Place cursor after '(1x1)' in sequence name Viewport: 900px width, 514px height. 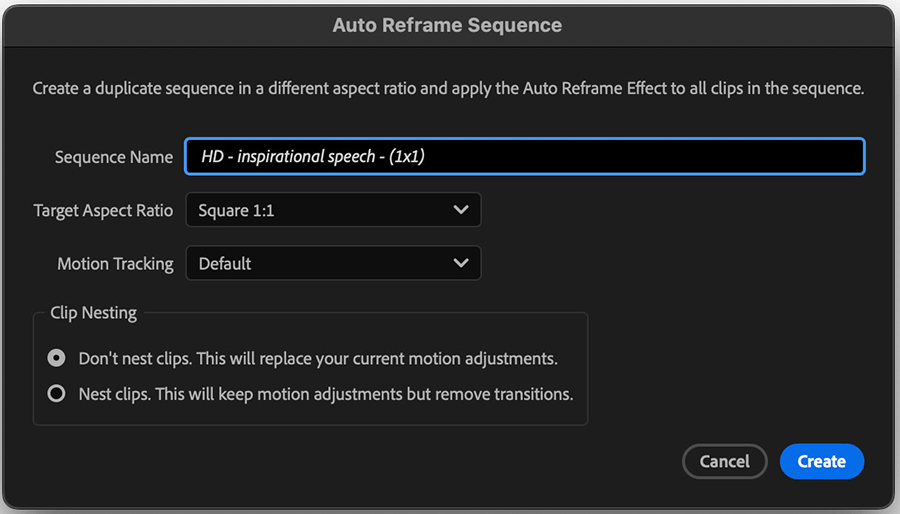point(426,156)
